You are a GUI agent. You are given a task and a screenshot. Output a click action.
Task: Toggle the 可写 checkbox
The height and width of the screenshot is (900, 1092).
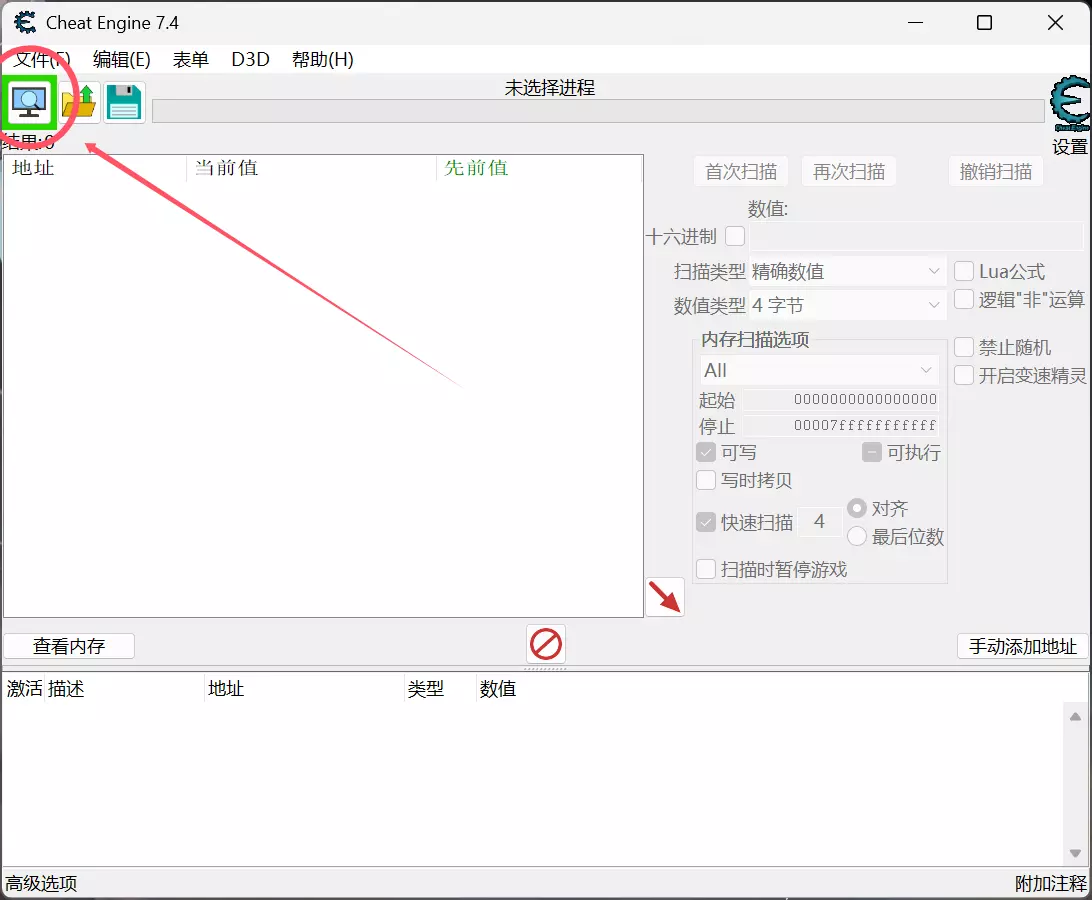point(706,452)
